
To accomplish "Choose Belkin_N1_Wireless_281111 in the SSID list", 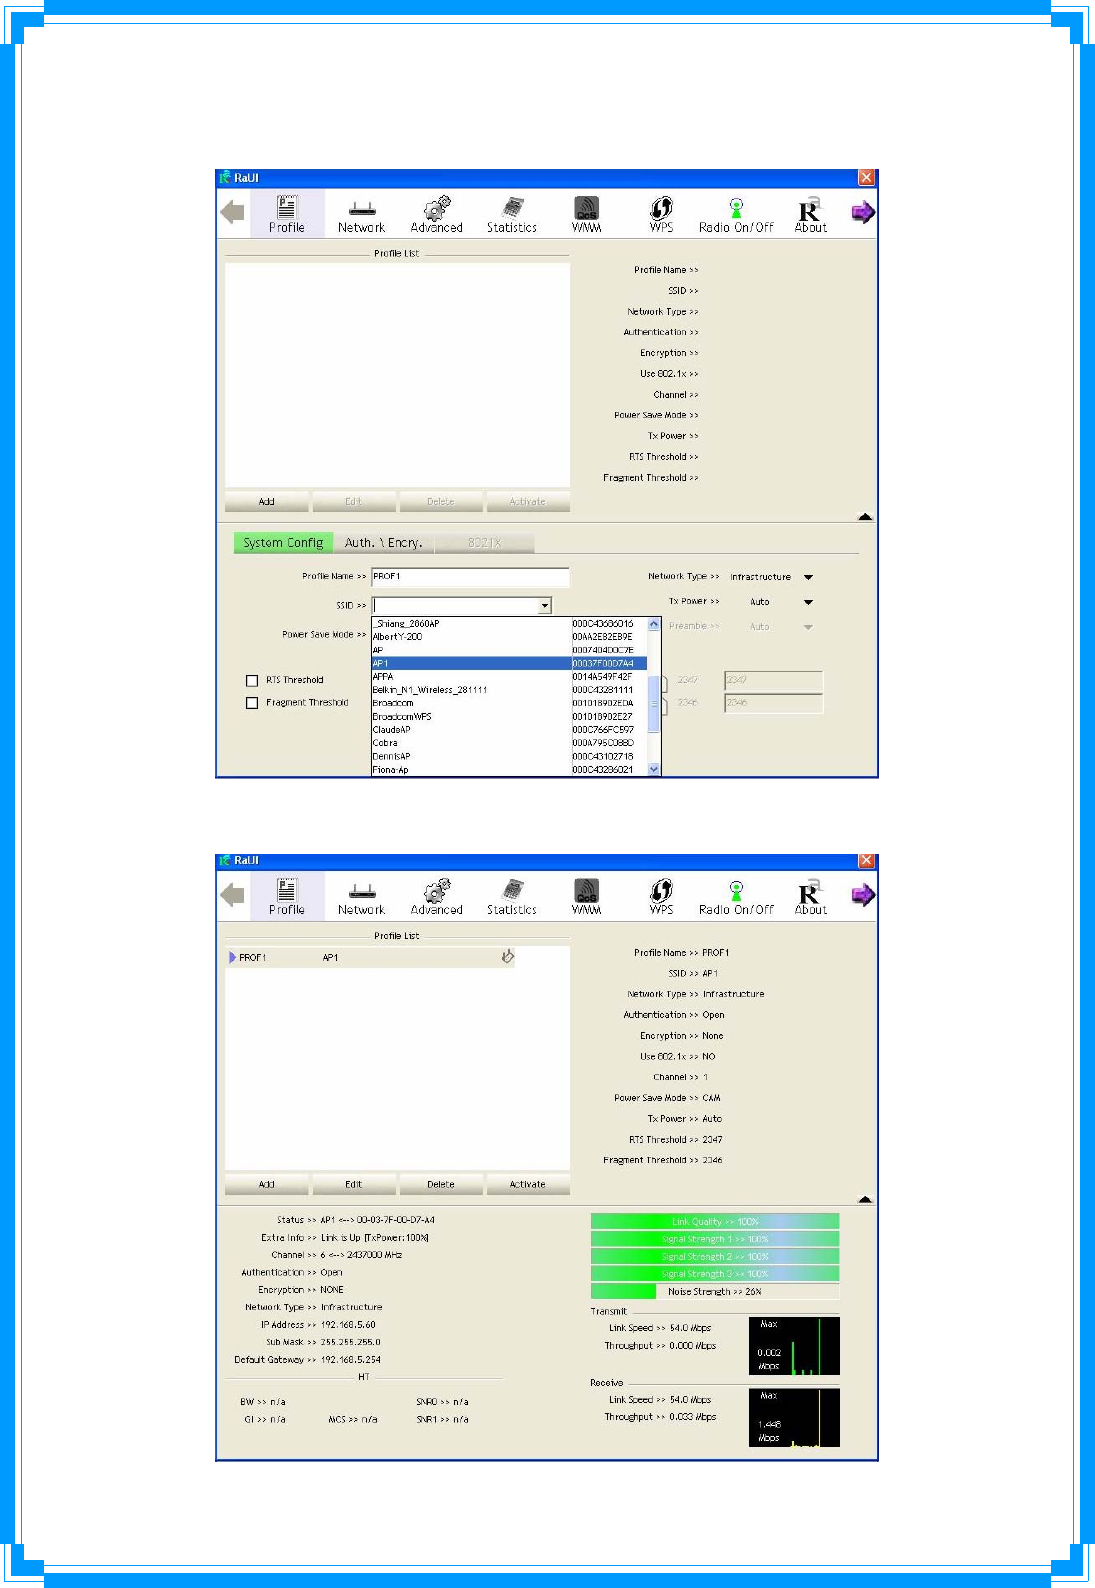I will (x=509, y=690).
